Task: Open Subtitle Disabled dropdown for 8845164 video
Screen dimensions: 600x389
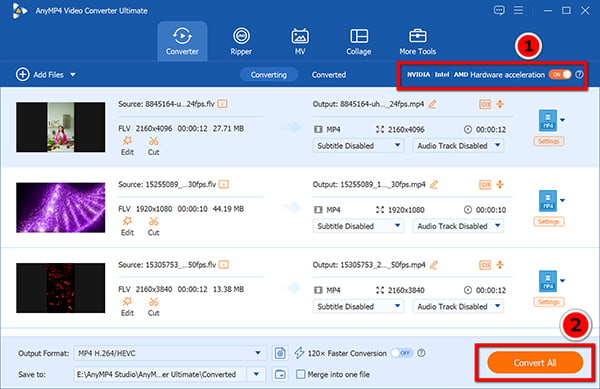Action: pyautogui.click(x=358, y=146)
